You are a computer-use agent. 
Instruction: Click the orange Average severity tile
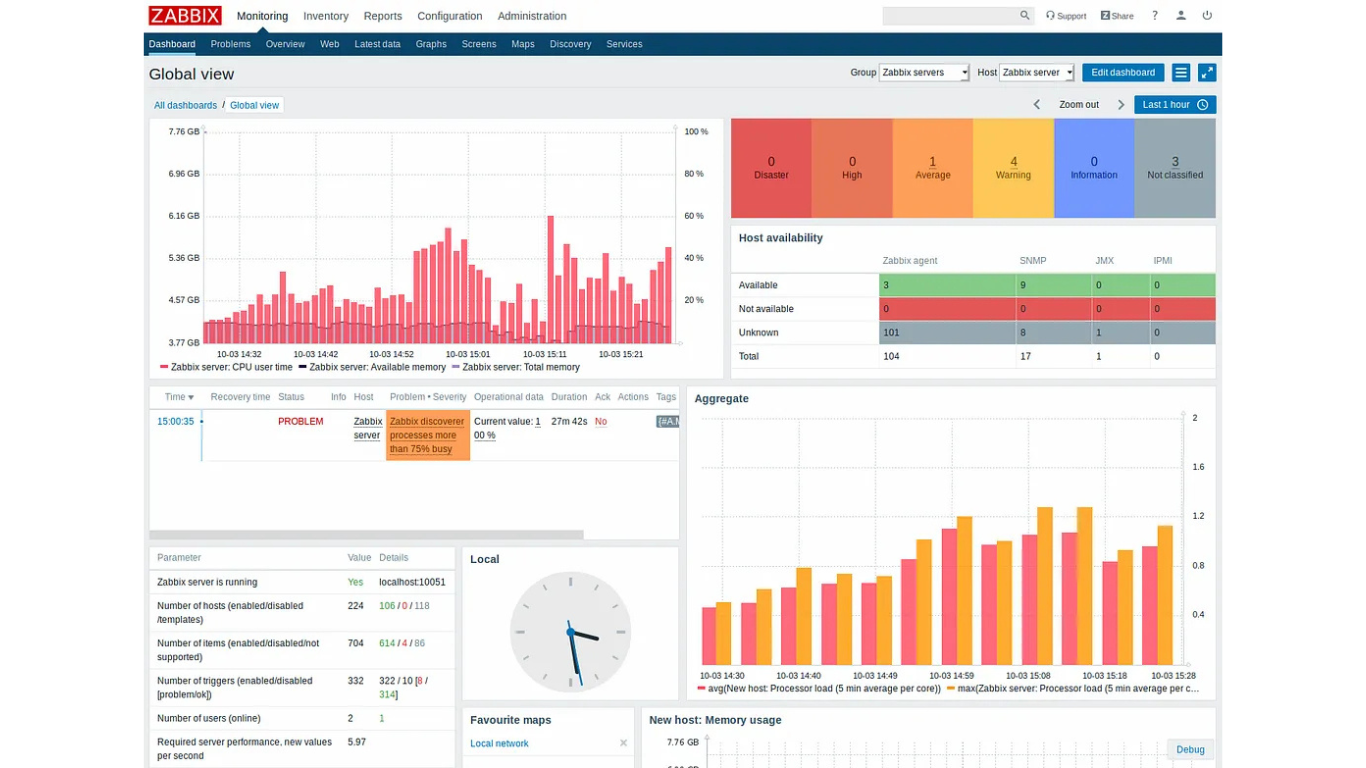[x=933, y=168]
